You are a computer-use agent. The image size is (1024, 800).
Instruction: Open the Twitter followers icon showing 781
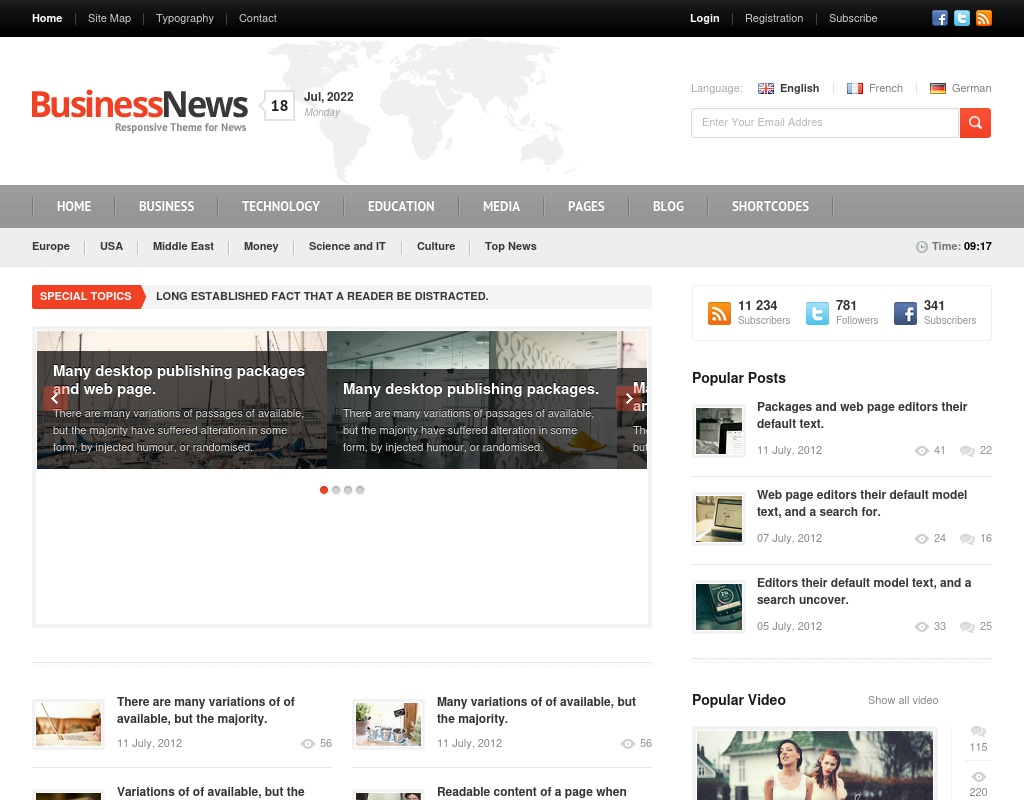[x=818, y=313]
